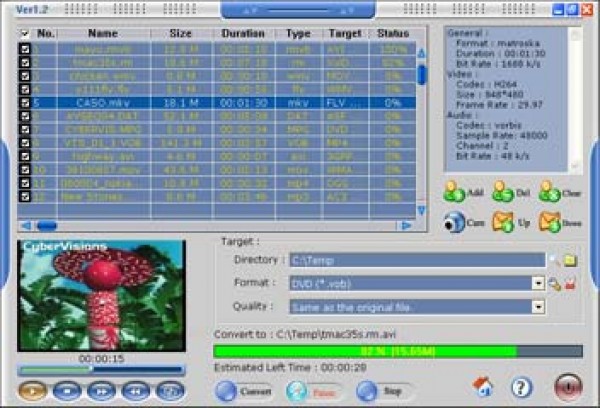Open format settings wrench icon
Screen dimensions: 600x408
pyautogui.click(x=554, y=284)
